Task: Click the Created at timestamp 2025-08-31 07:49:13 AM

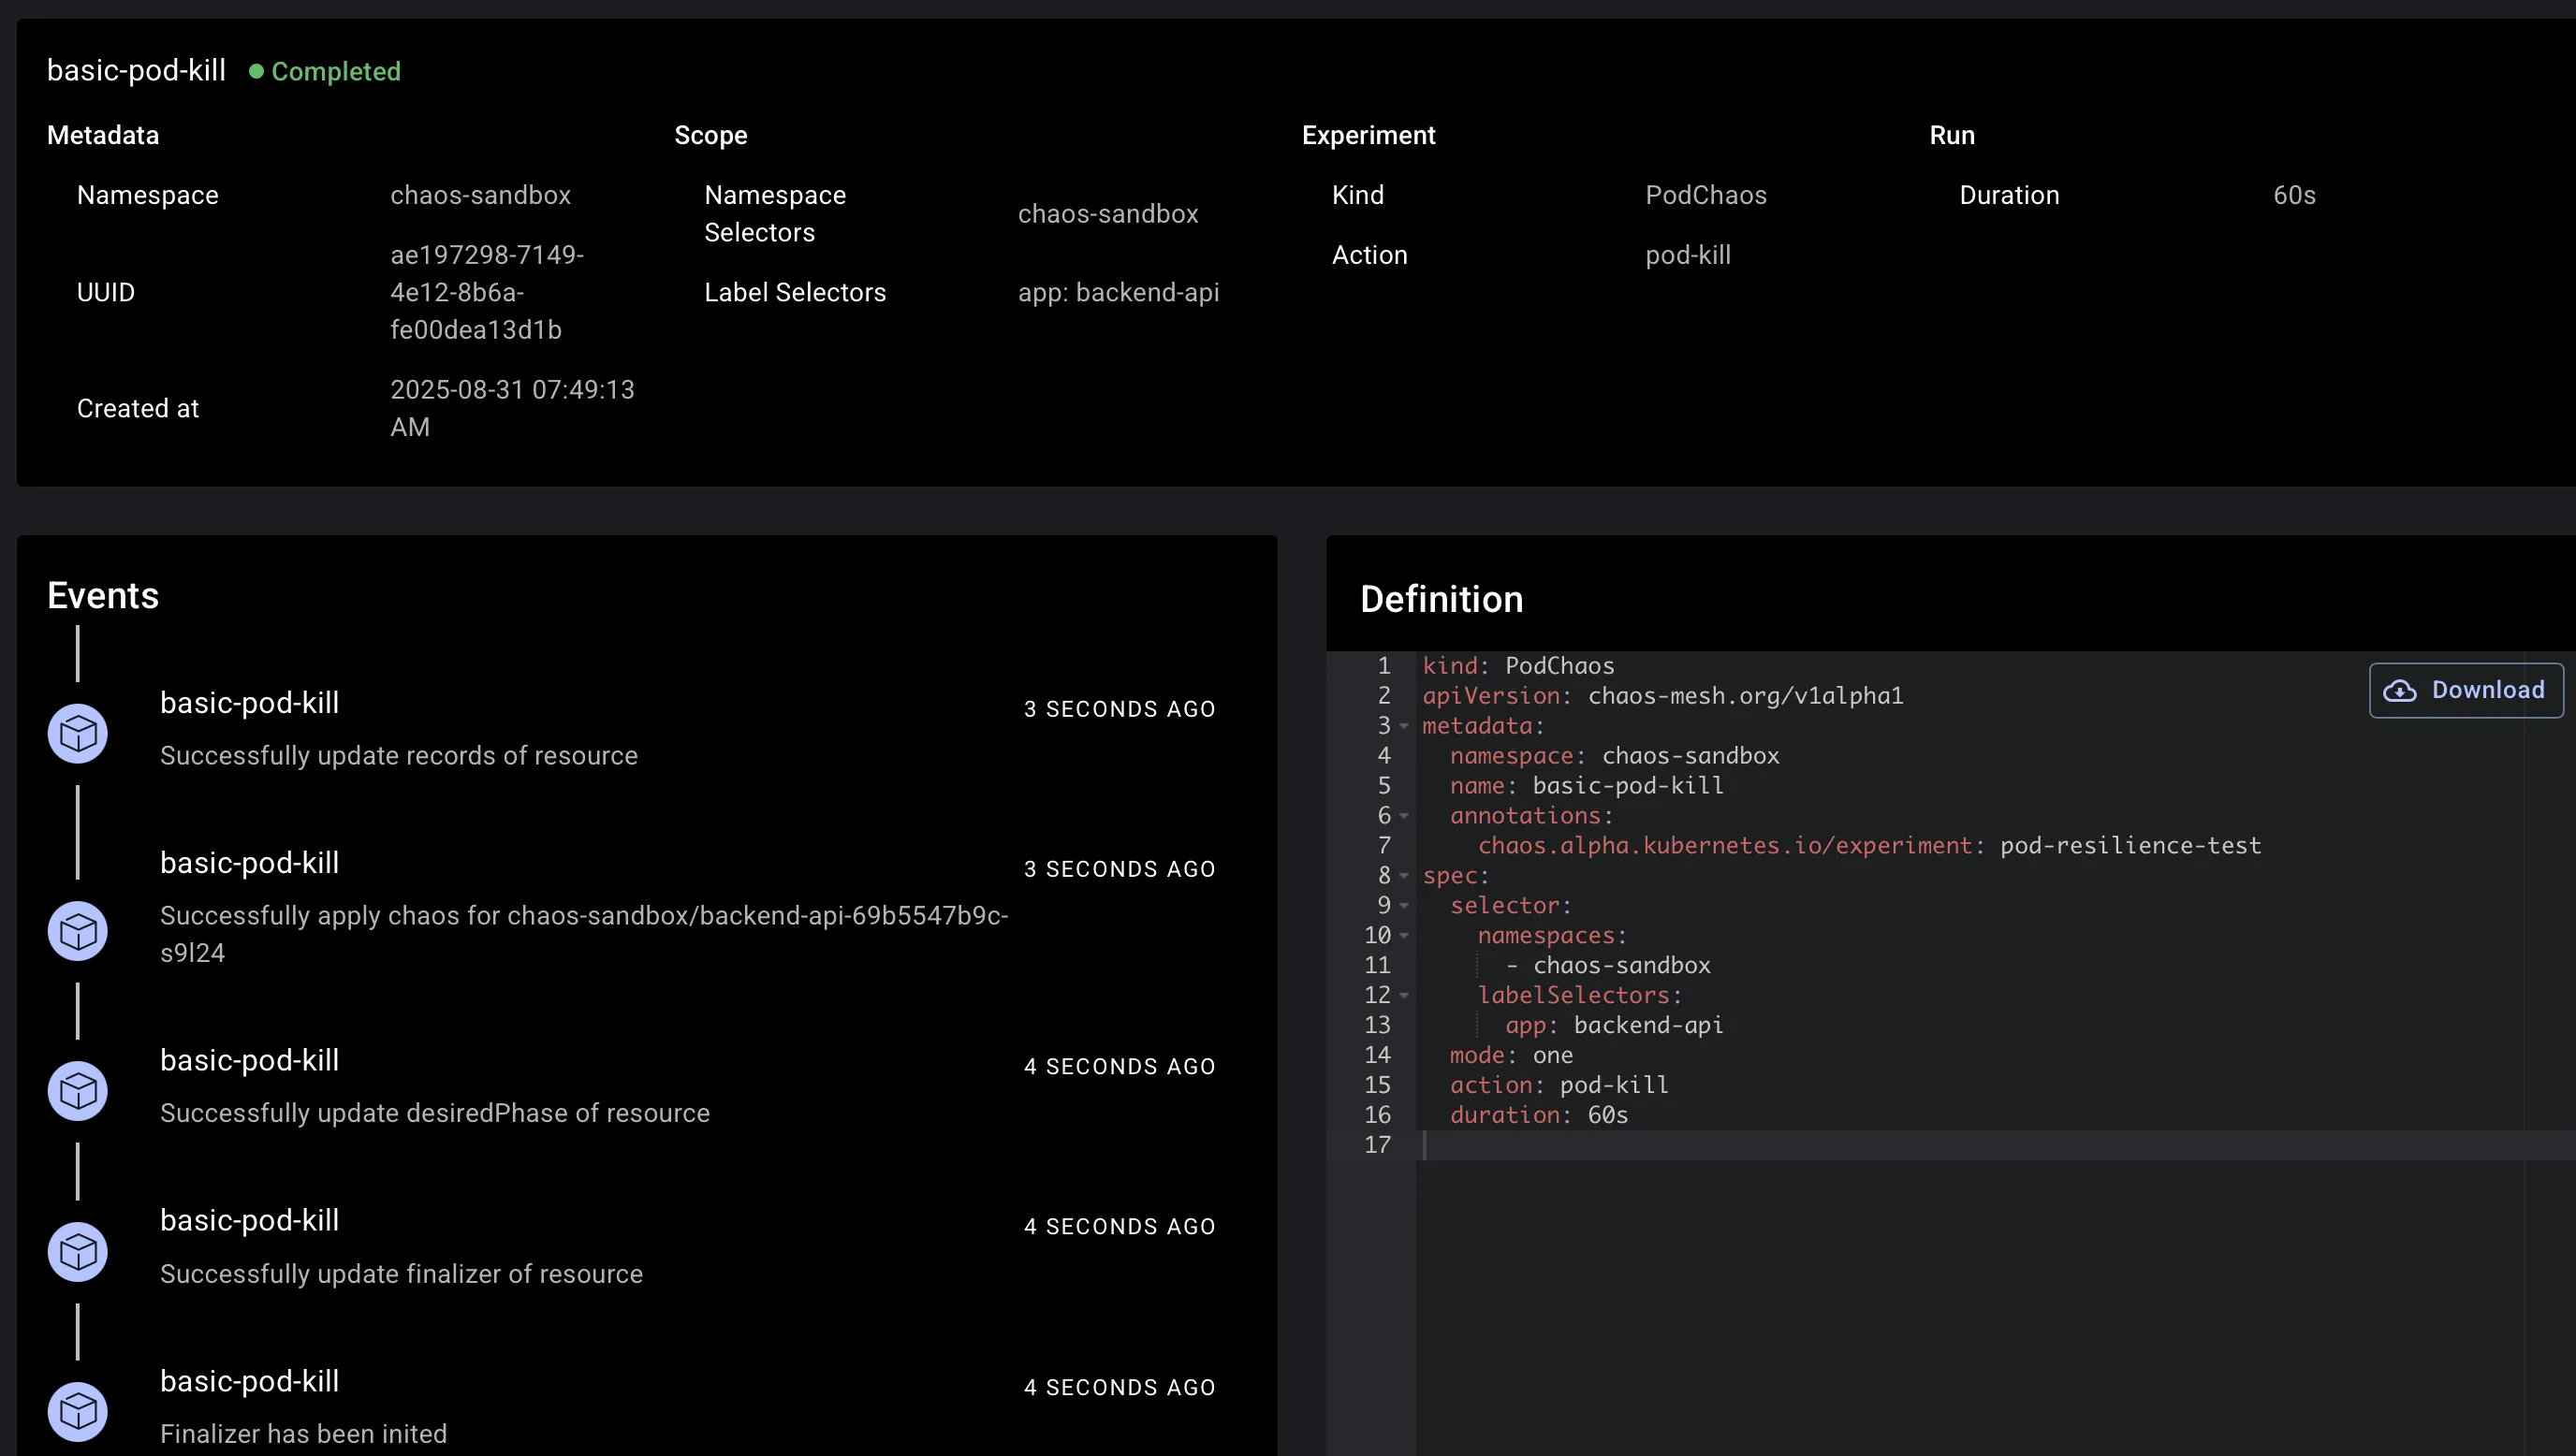Action: (x=512, y=408)
